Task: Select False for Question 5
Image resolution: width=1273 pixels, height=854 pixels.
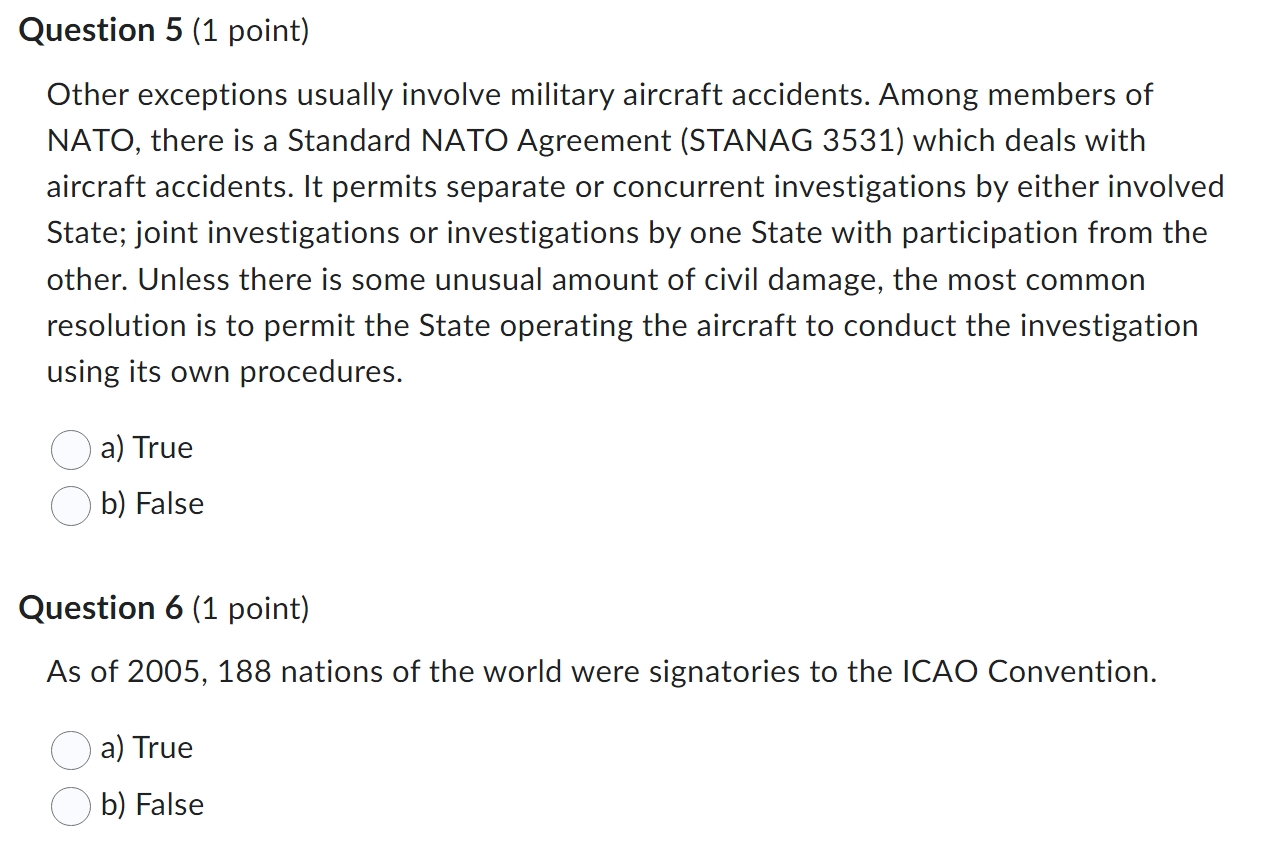Action: click(x=70, y=506)
